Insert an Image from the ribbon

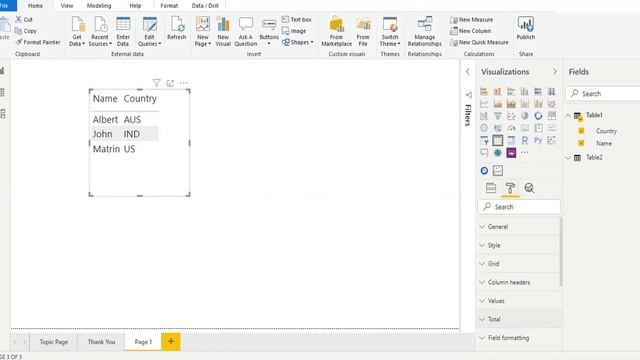pos(294,31)
